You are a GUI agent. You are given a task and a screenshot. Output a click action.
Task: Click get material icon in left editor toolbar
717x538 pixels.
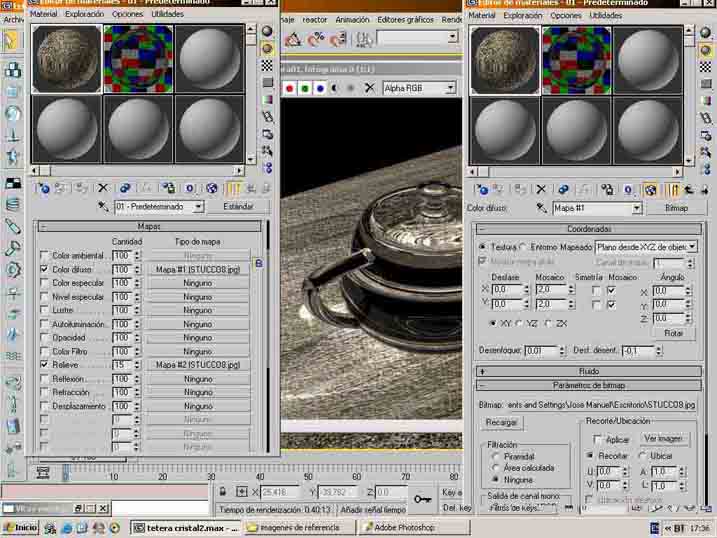[x=44, y=188]
